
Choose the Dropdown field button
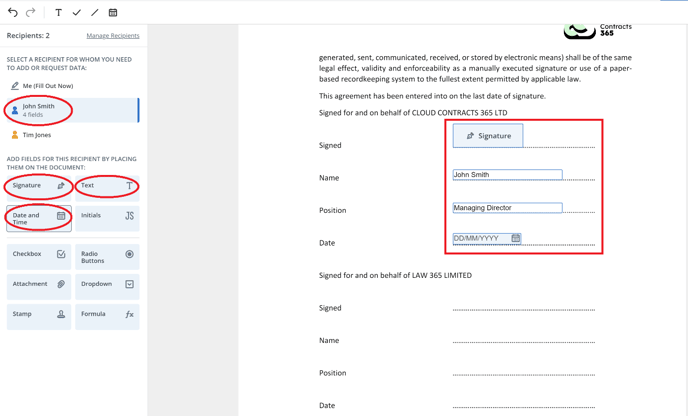(x=107, y=287)
